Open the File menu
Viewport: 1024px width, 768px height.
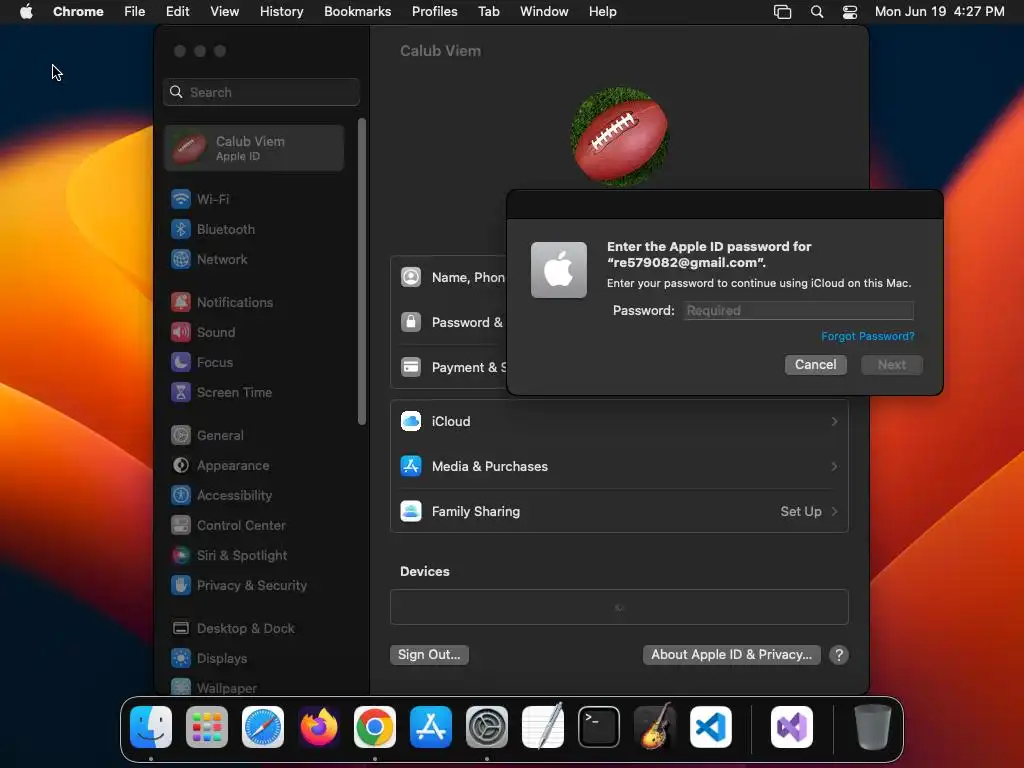135,11
